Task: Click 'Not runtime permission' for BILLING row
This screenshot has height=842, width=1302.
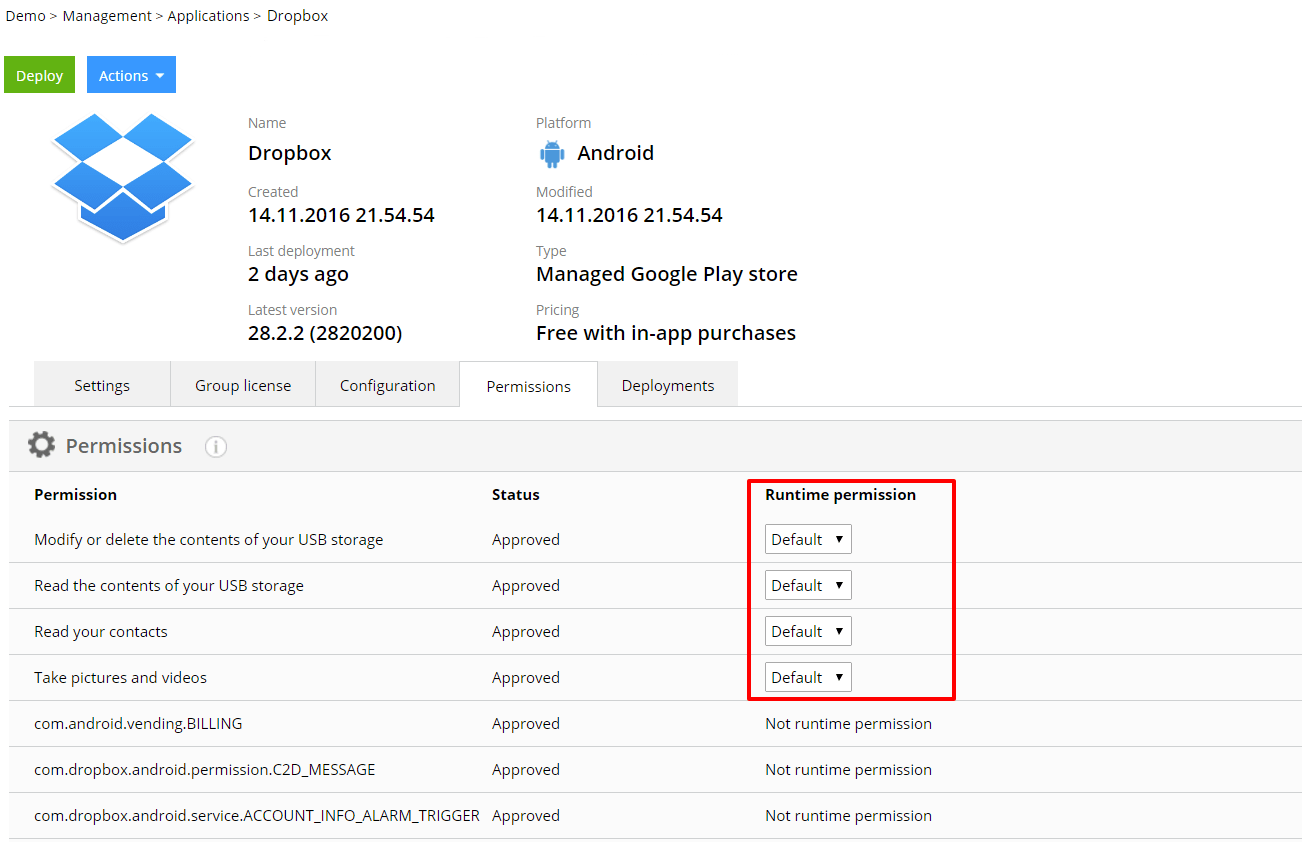Action: coord(848,723)
